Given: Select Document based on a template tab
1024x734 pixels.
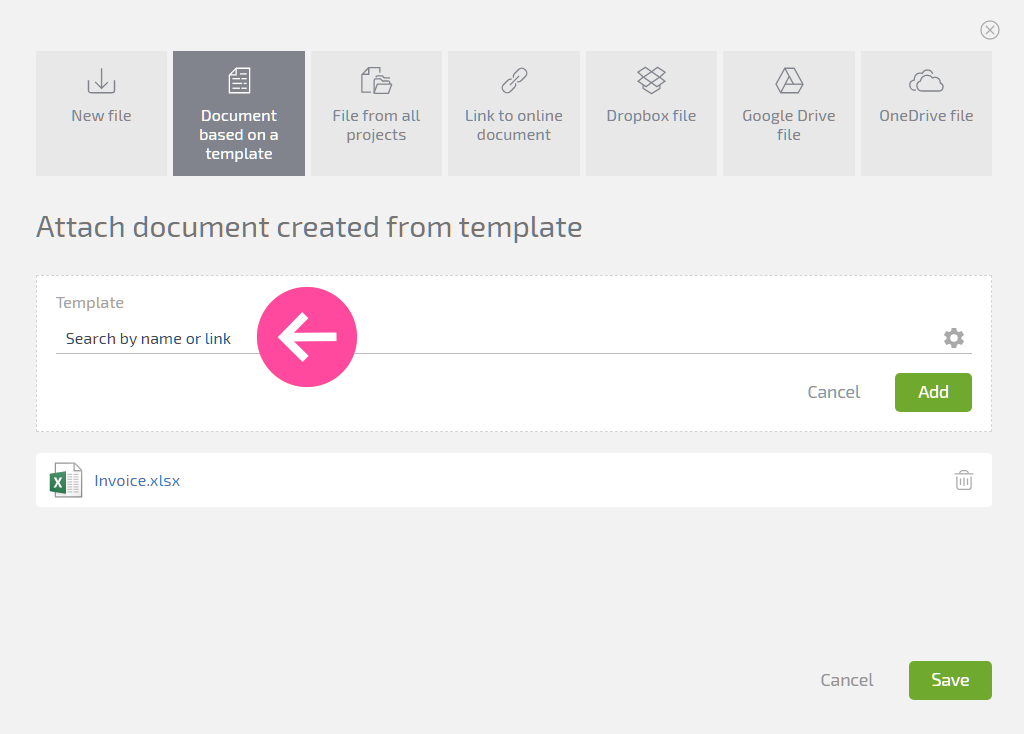Looking at the screenshot, I should (239, 113).
